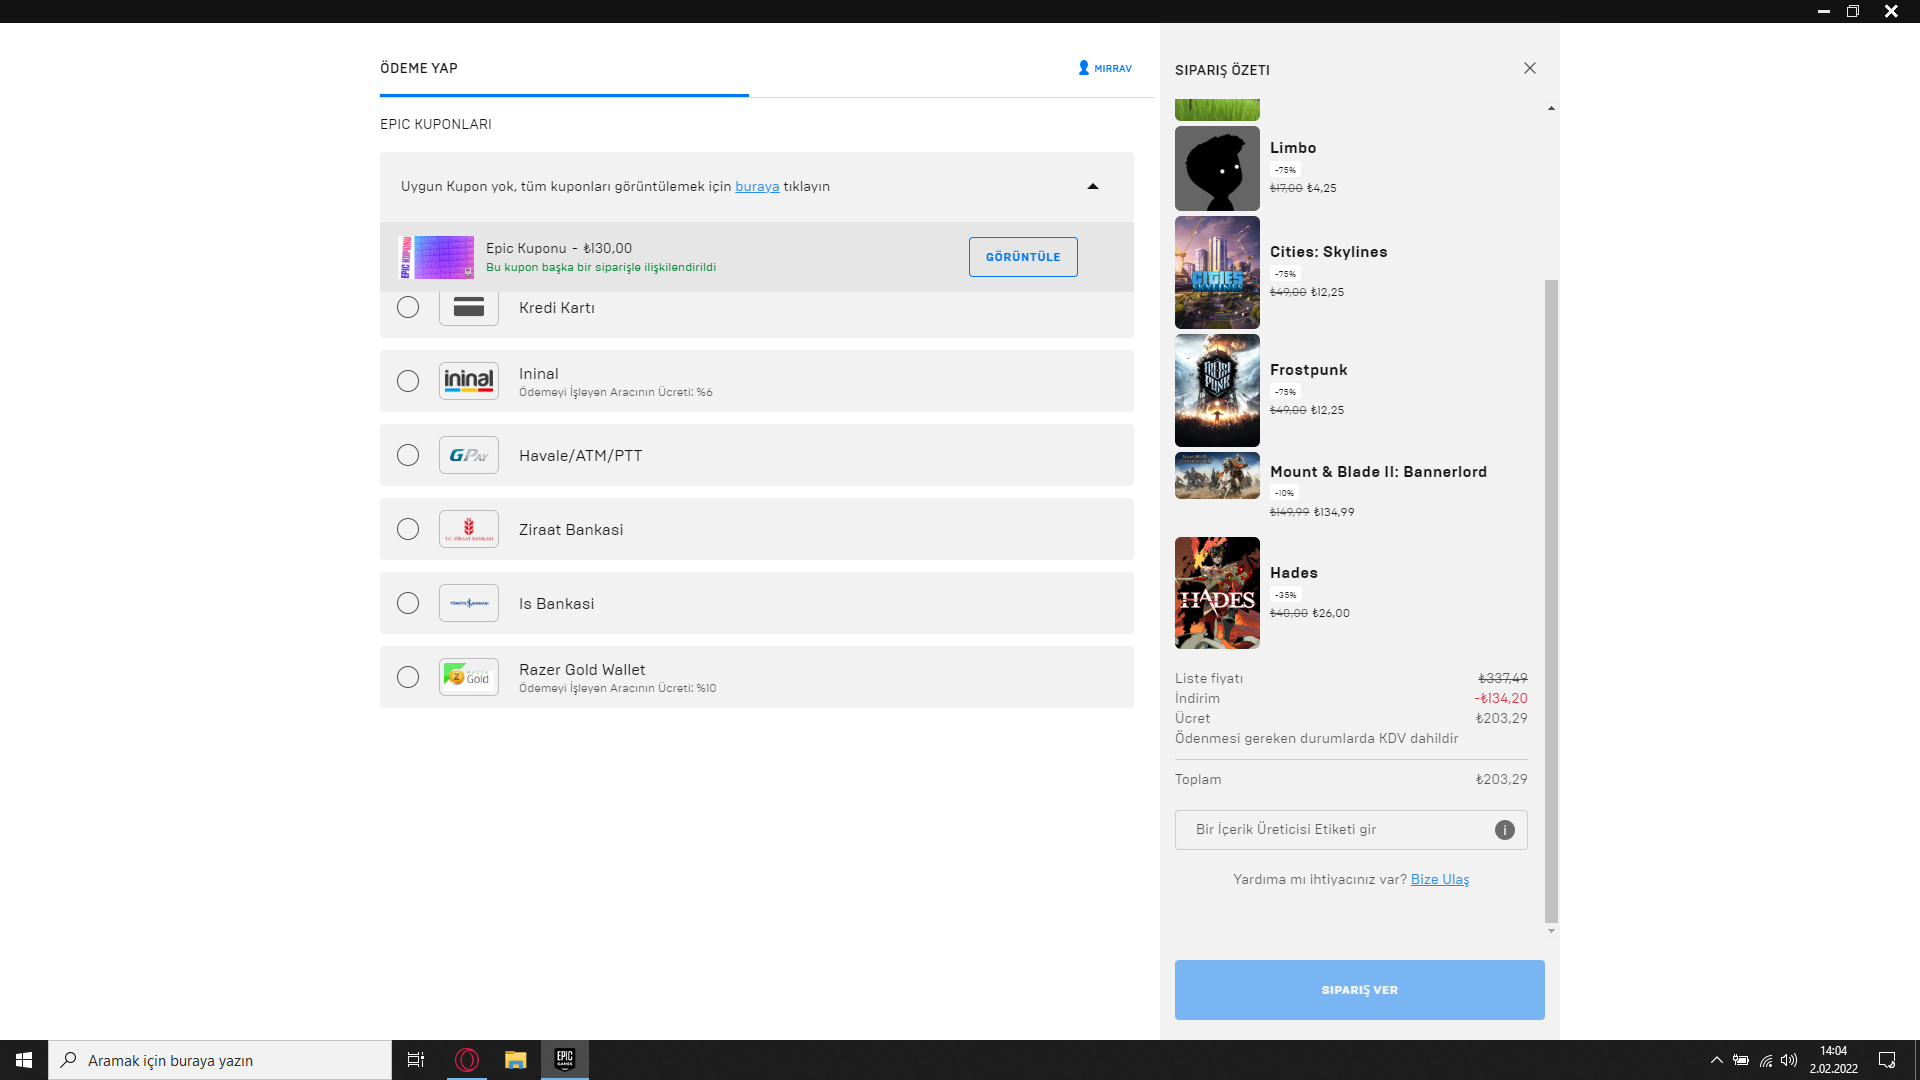The width and height of the screenshot is (1920, 1080).
Task: Open the notification center icon
Action: pos(1887,1060)
